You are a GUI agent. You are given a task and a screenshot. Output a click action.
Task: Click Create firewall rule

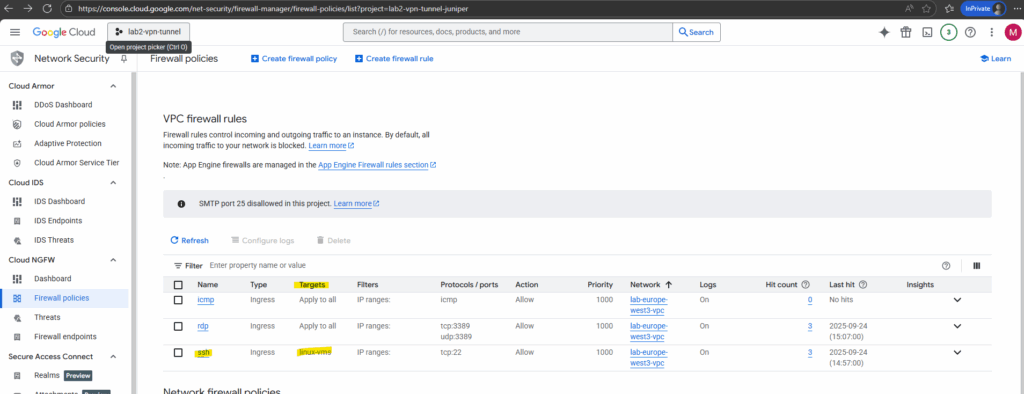click(x=394, y=59)
